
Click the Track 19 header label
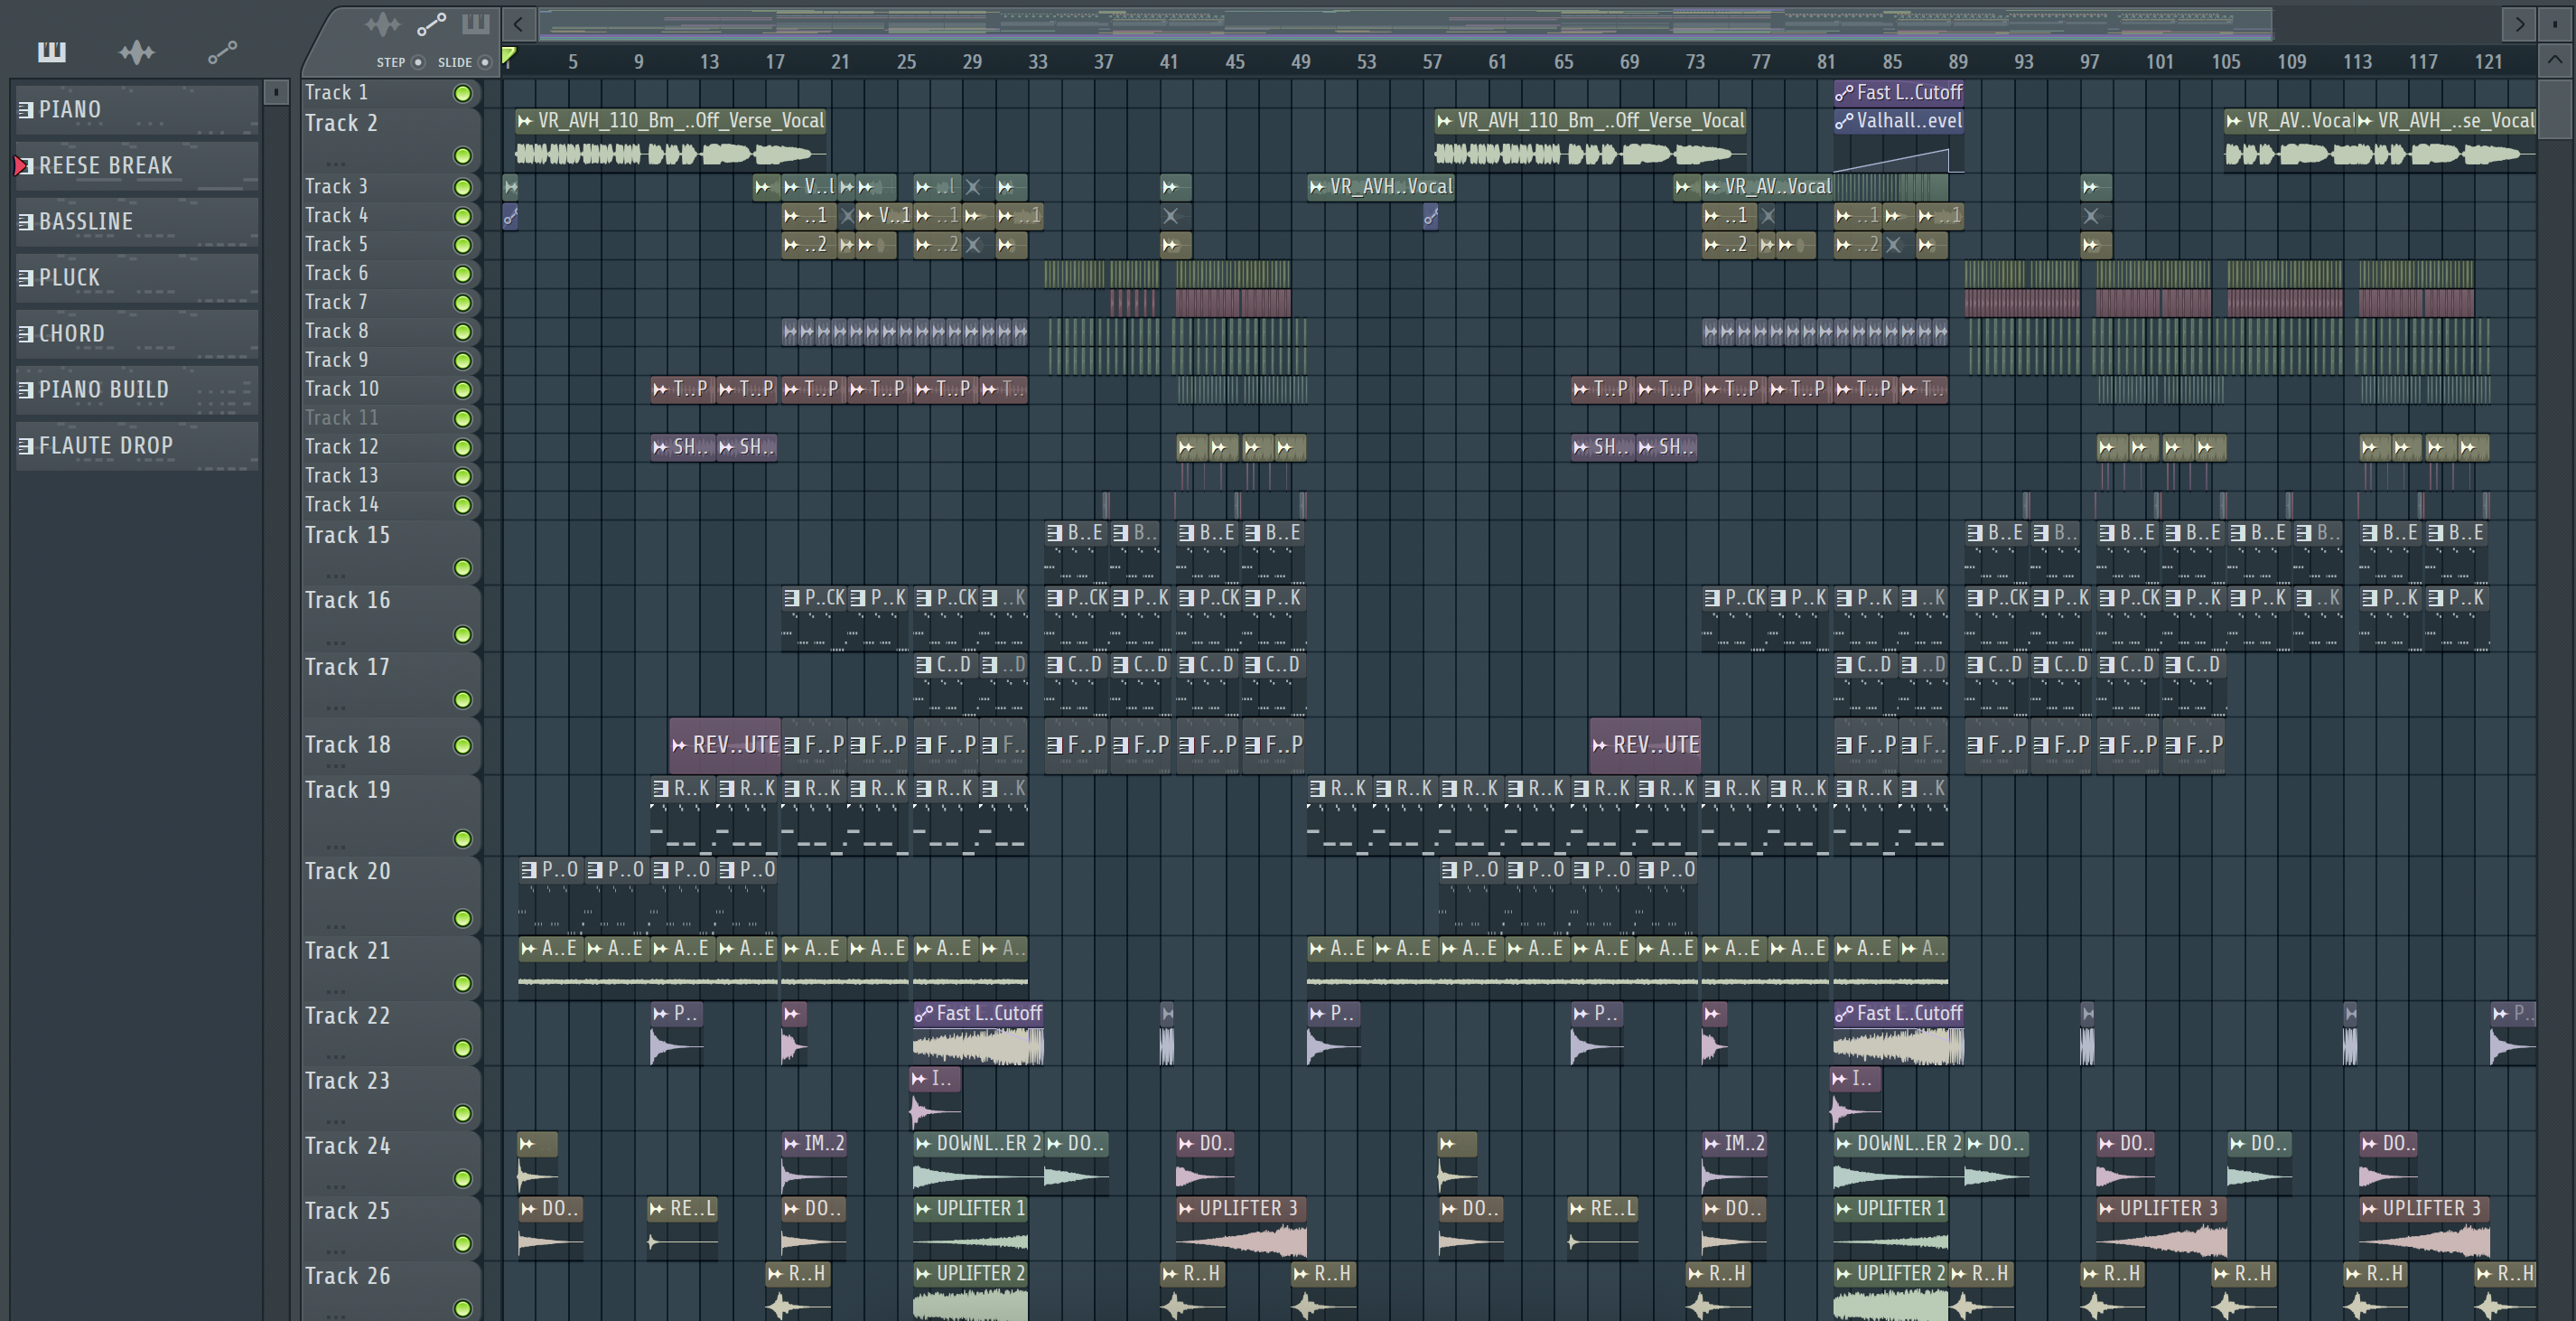[346, 790]
